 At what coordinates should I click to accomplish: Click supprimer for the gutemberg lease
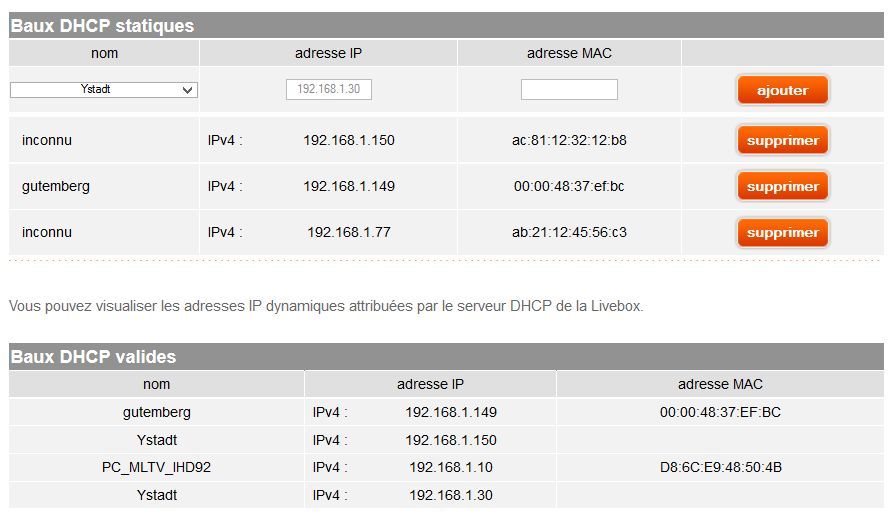pos(783,187)
